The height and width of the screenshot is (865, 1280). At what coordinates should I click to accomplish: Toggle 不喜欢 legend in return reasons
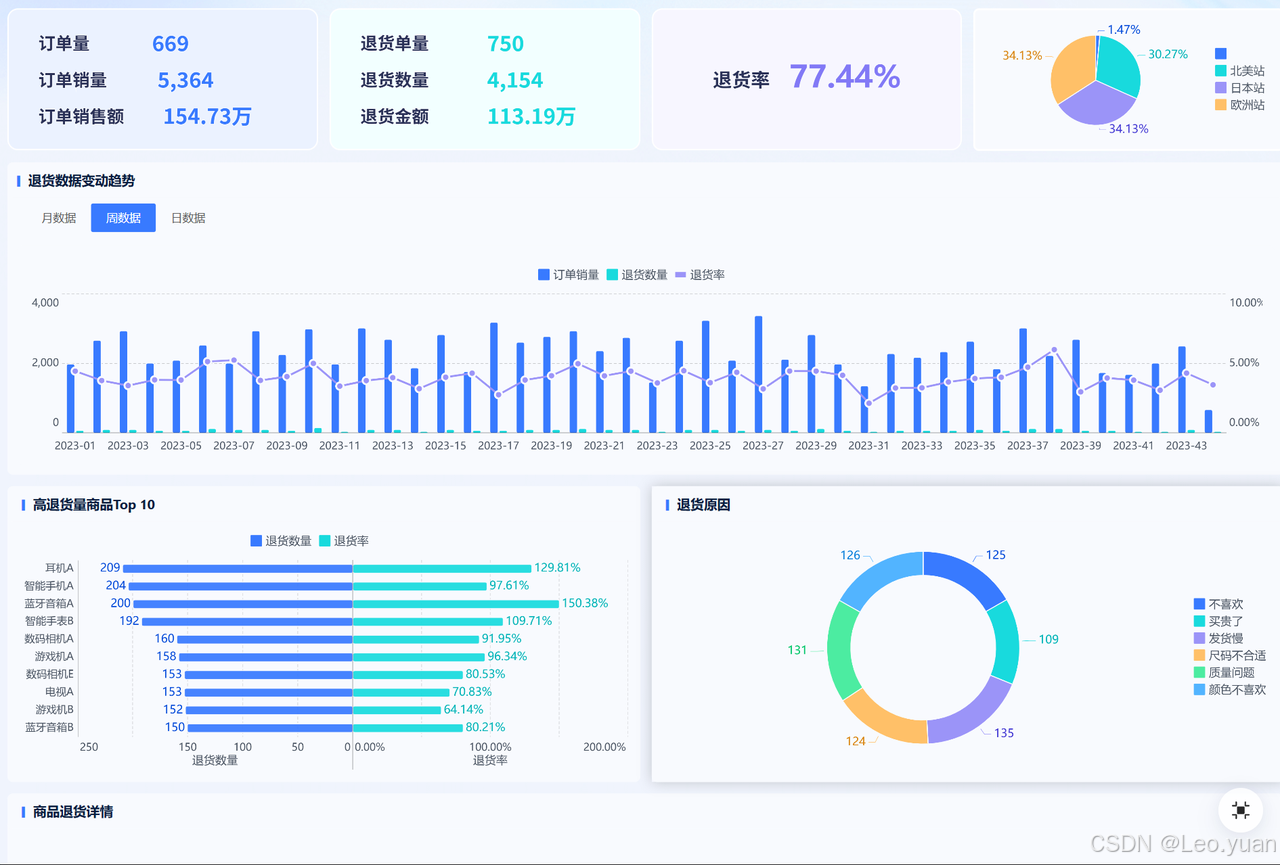(1218, 604)
